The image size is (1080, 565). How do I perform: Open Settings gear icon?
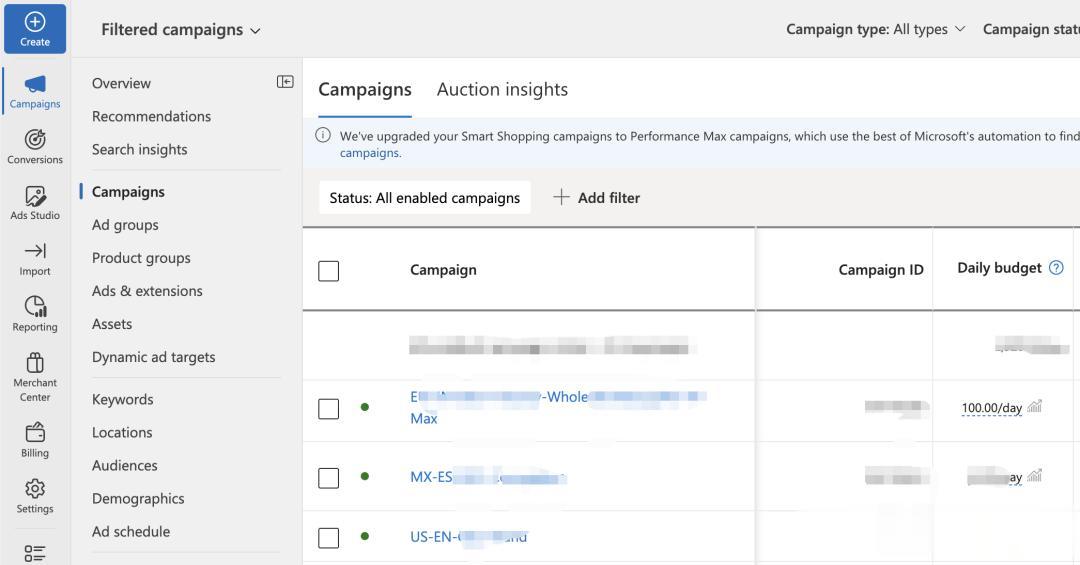point(35,488)
